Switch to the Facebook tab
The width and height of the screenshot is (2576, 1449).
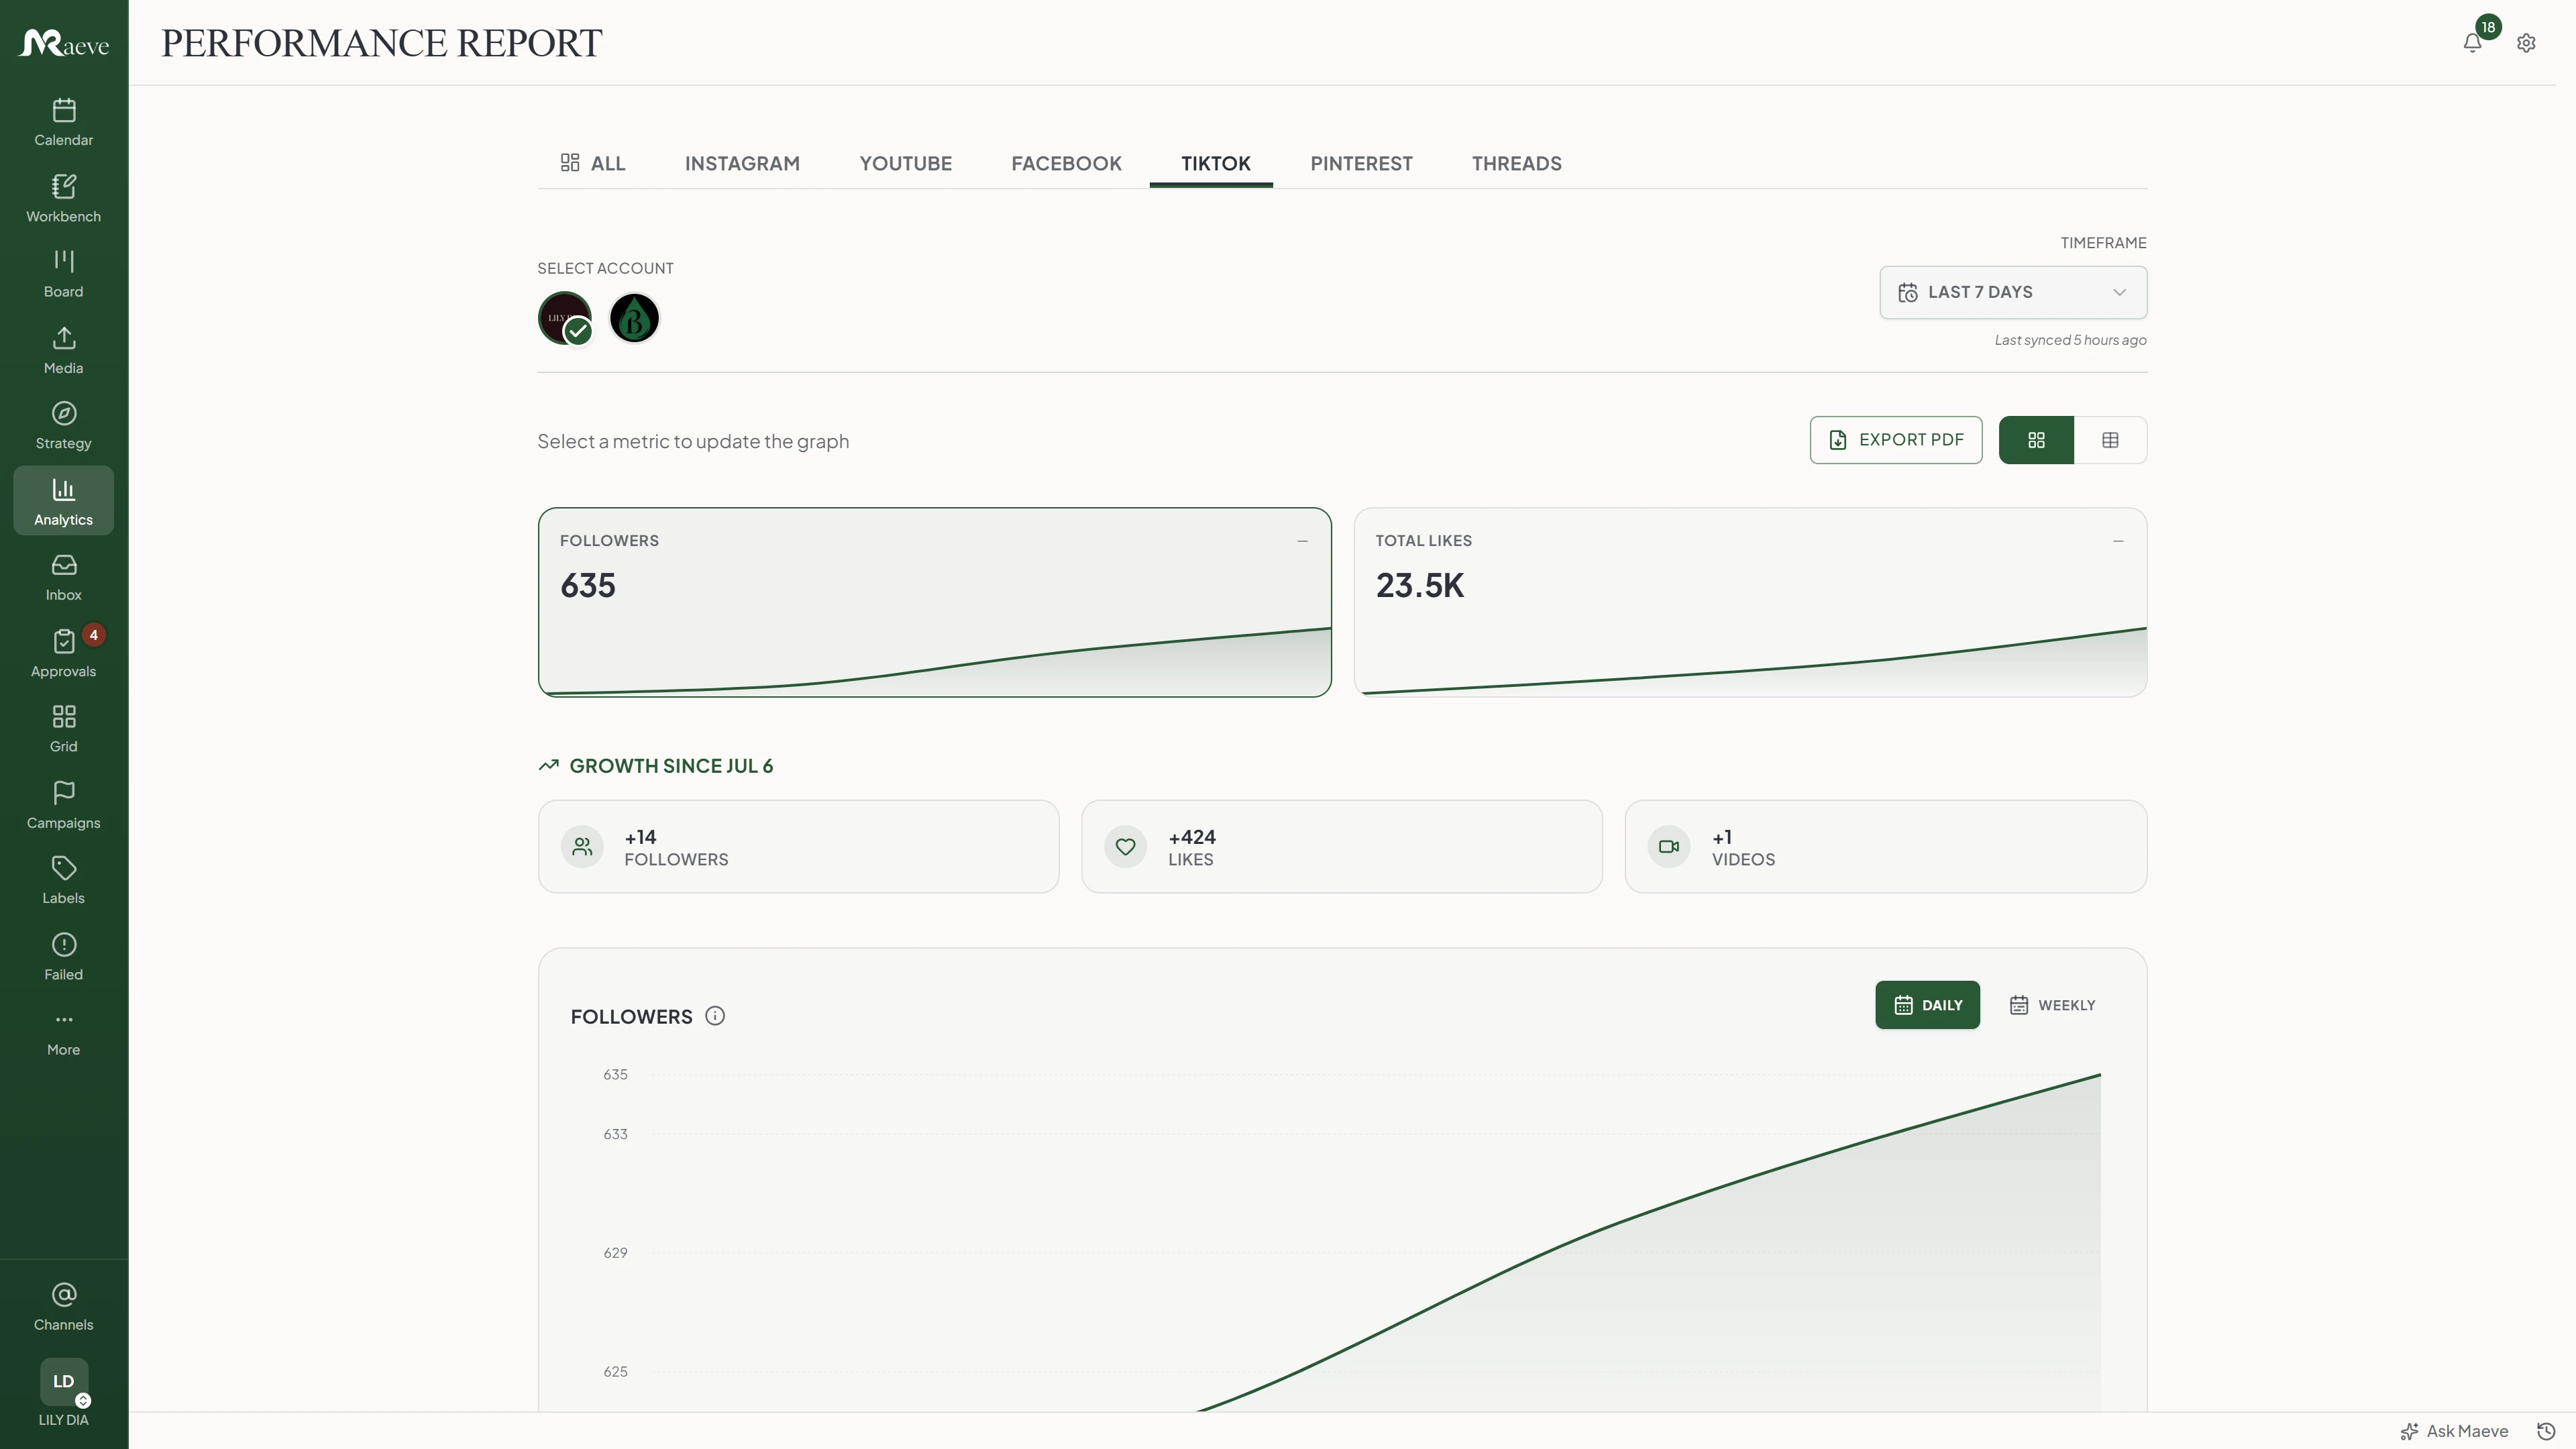pos(1066,163)
